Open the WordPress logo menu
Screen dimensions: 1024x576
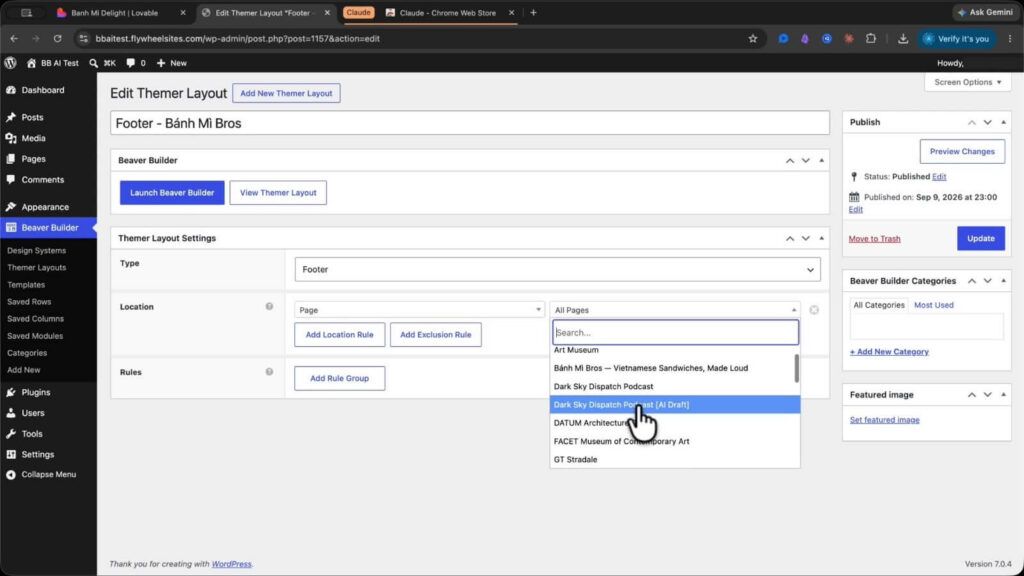10,63
